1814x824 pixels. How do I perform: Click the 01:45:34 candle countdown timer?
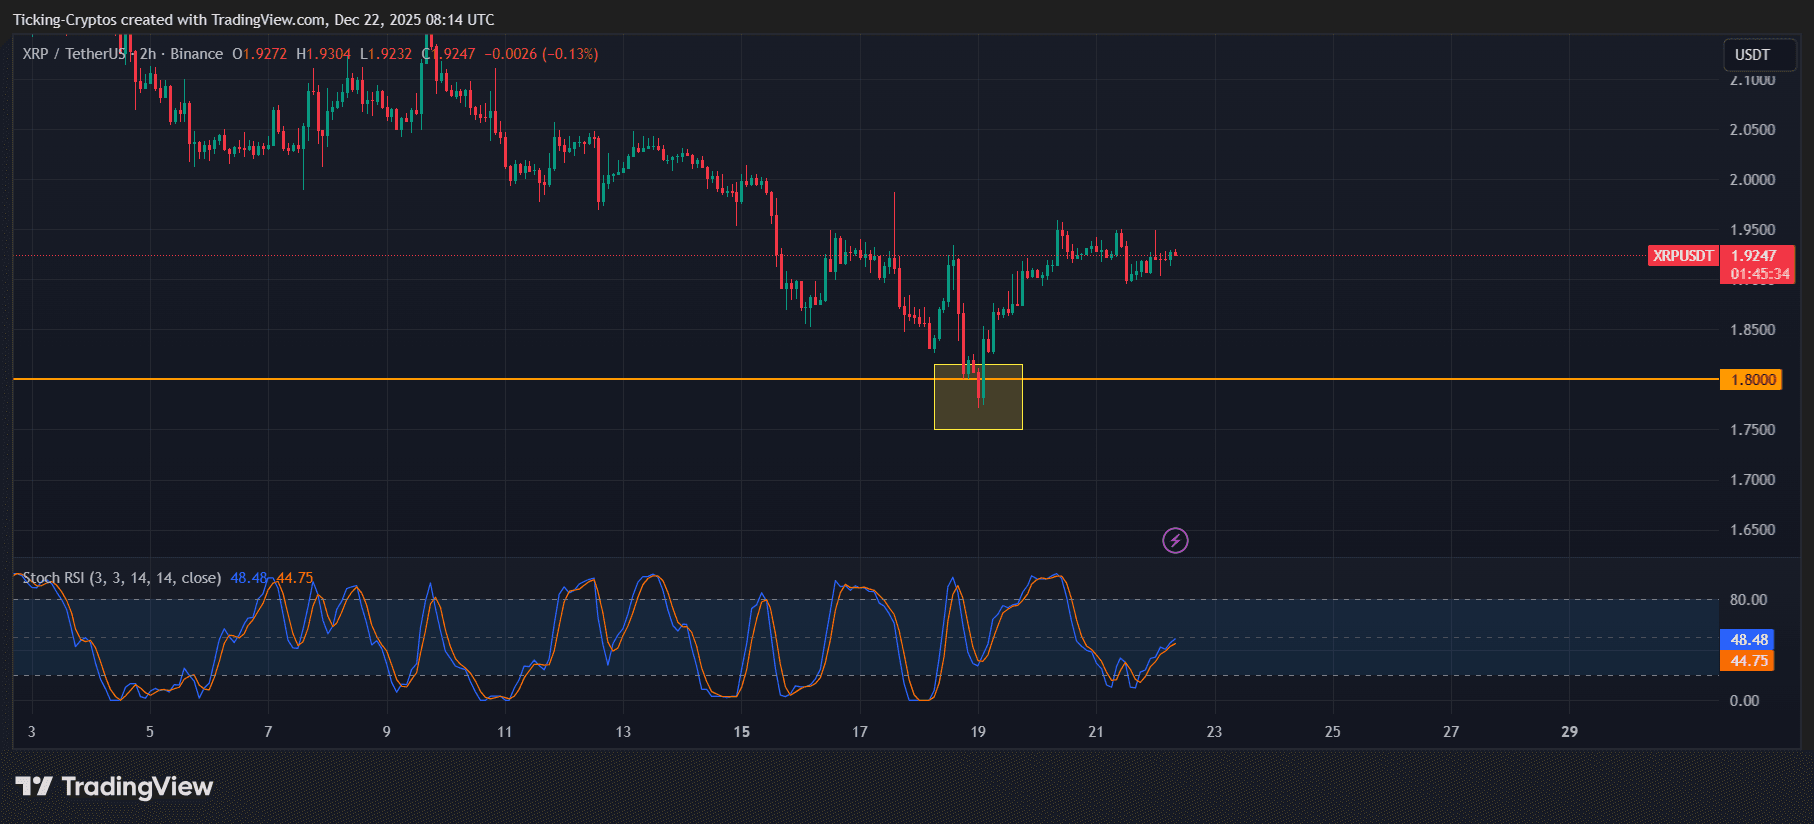click(1760, 274)
